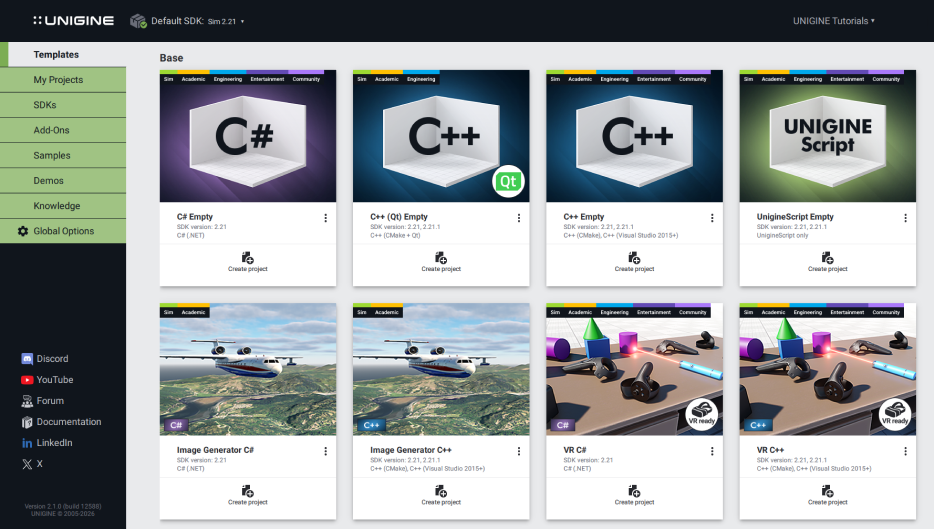Click Create project icon for UnigineScript Empty

tap(827, 258)
